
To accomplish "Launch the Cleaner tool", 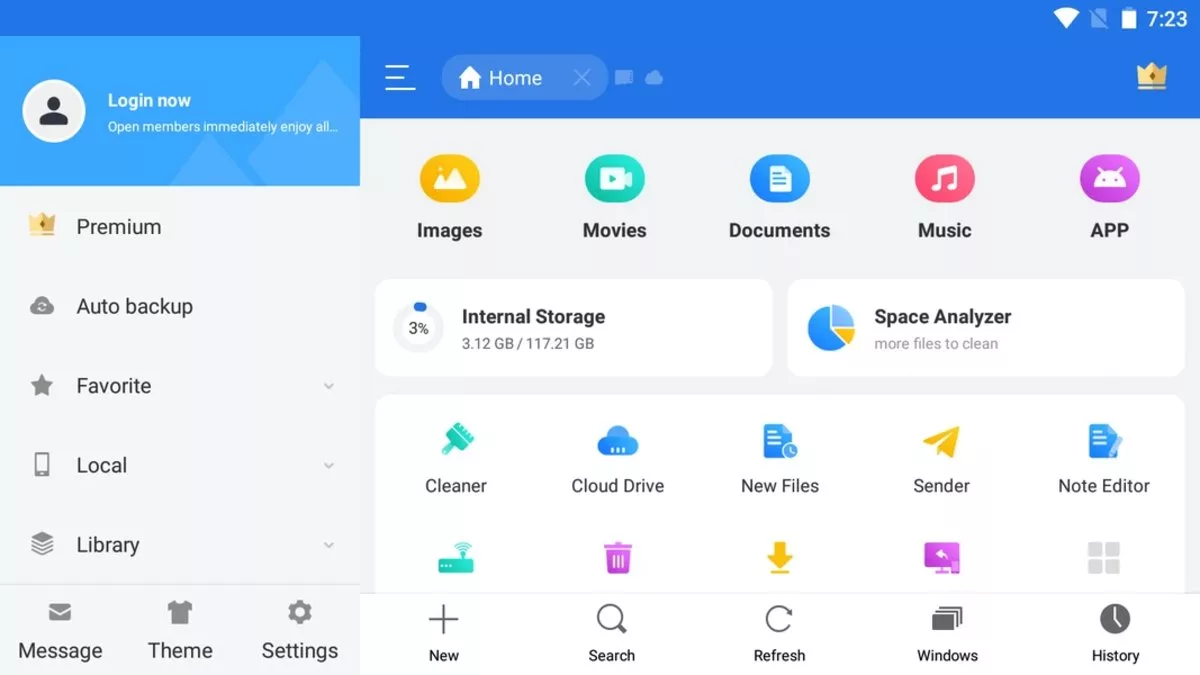I will point(455,455).
